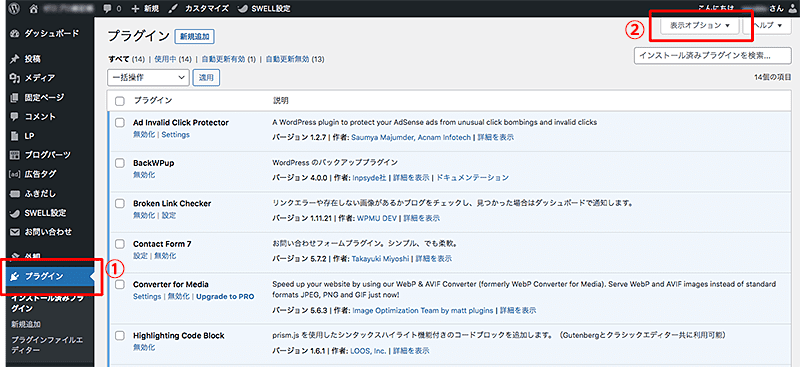Show すべて plugins filter
The image size is (800, 367).
tap(119, 59)
